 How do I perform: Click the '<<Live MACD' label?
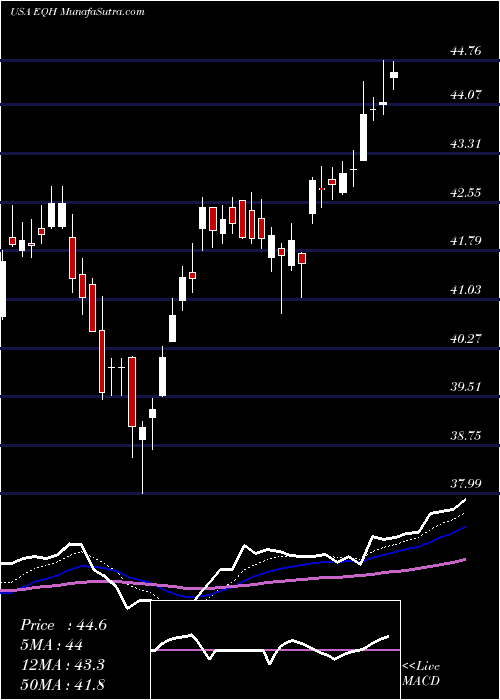click(x=421, y=673)
